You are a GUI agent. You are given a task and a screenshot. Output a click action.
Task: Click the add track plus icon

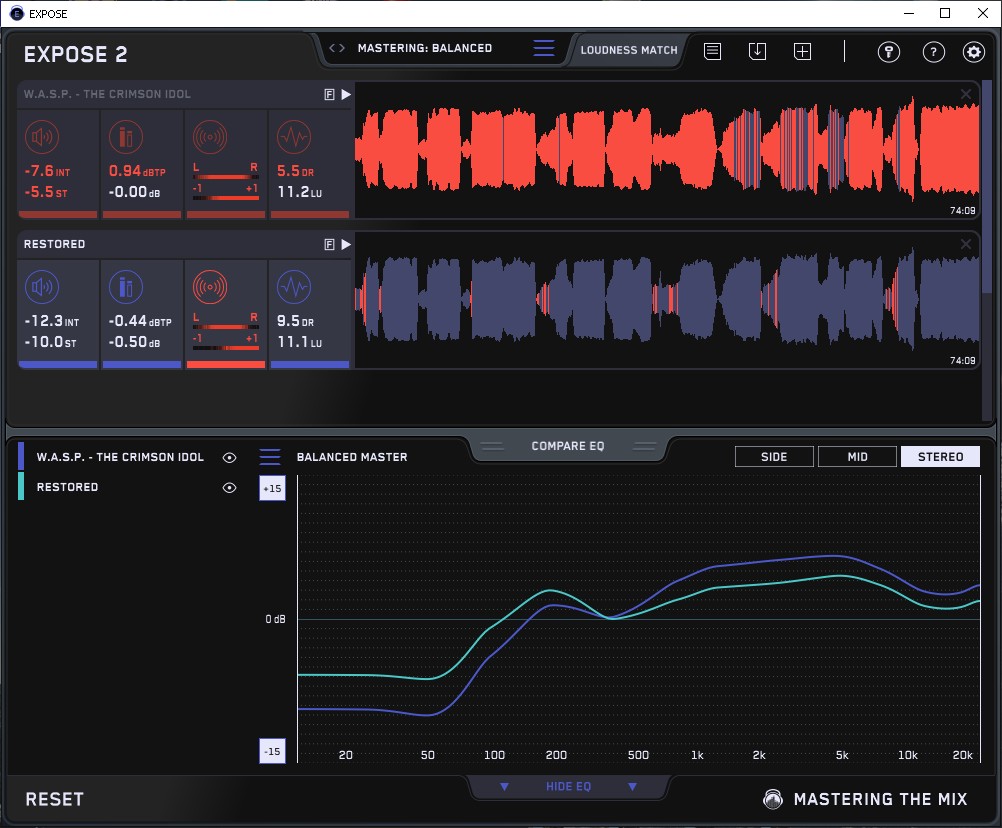[802, 52]
